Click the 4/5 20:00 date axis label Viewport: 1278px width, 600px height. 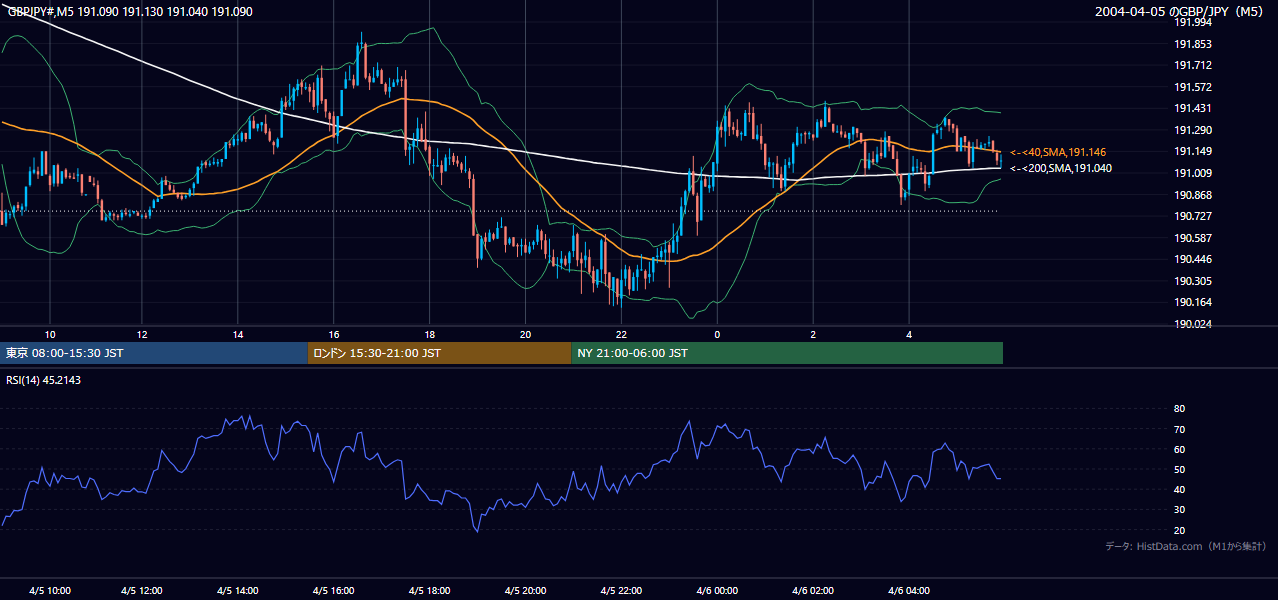(526, 591)
